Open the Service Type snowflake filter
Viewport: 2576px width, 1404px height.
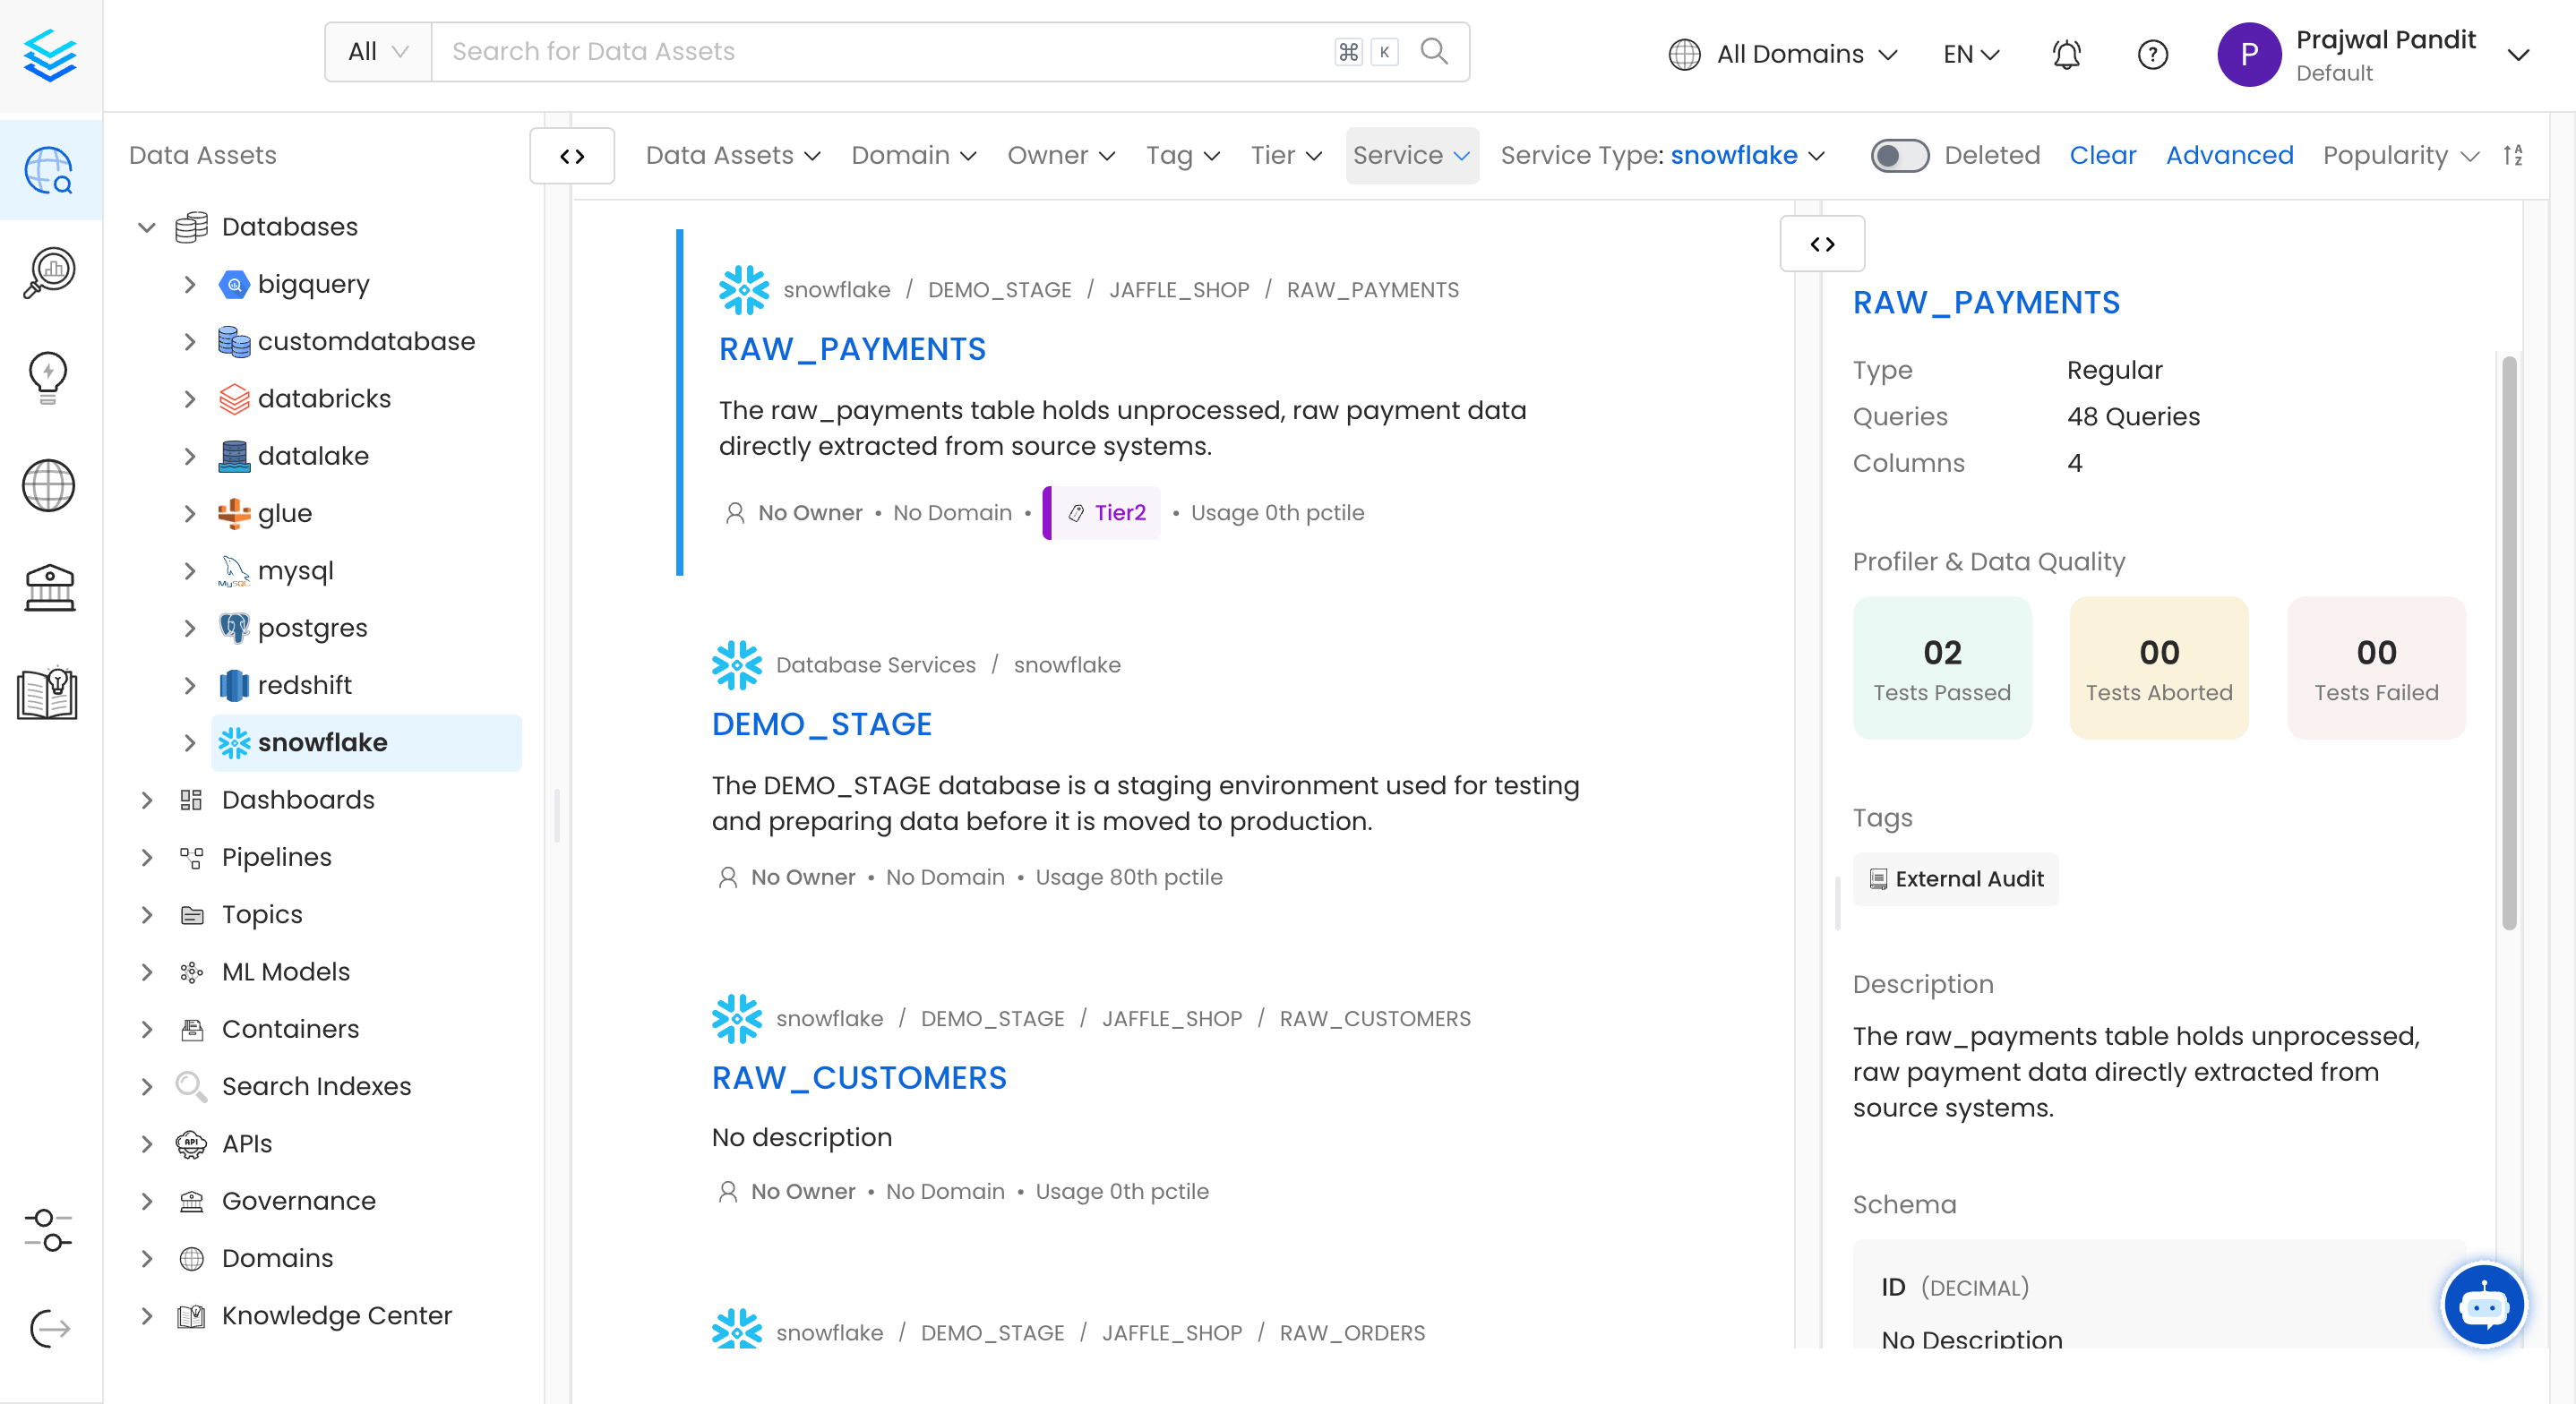coord(1662,156)
